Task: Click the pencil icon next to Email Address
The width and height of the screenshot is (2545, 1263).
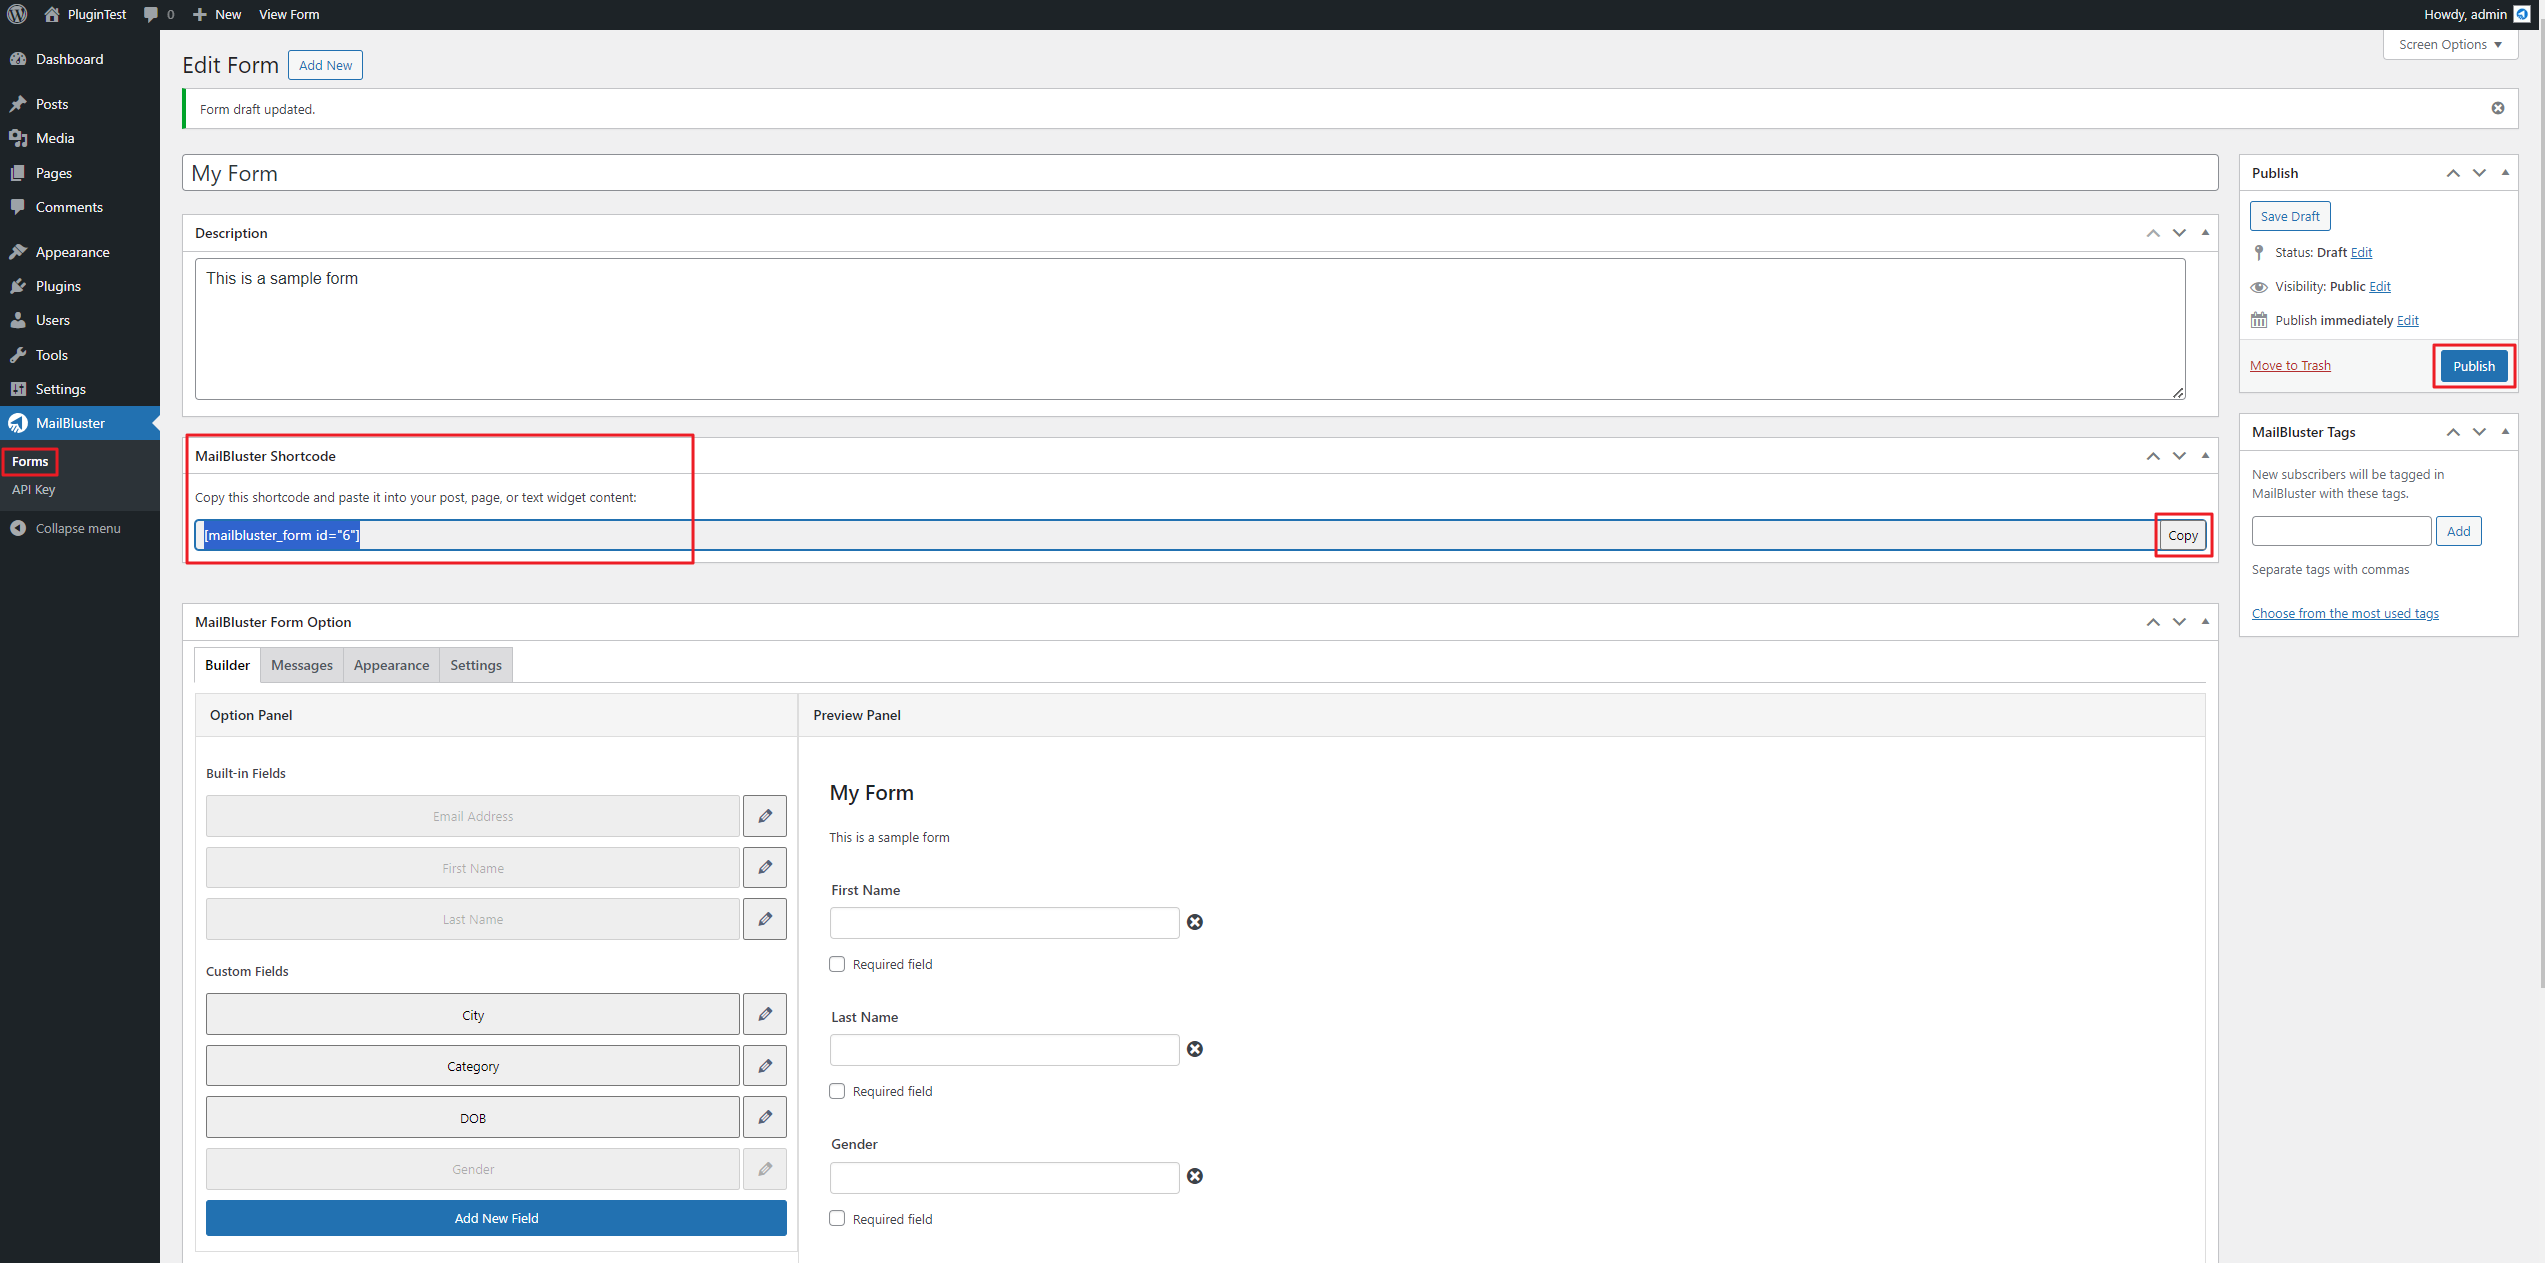Action: coord(765,816)
